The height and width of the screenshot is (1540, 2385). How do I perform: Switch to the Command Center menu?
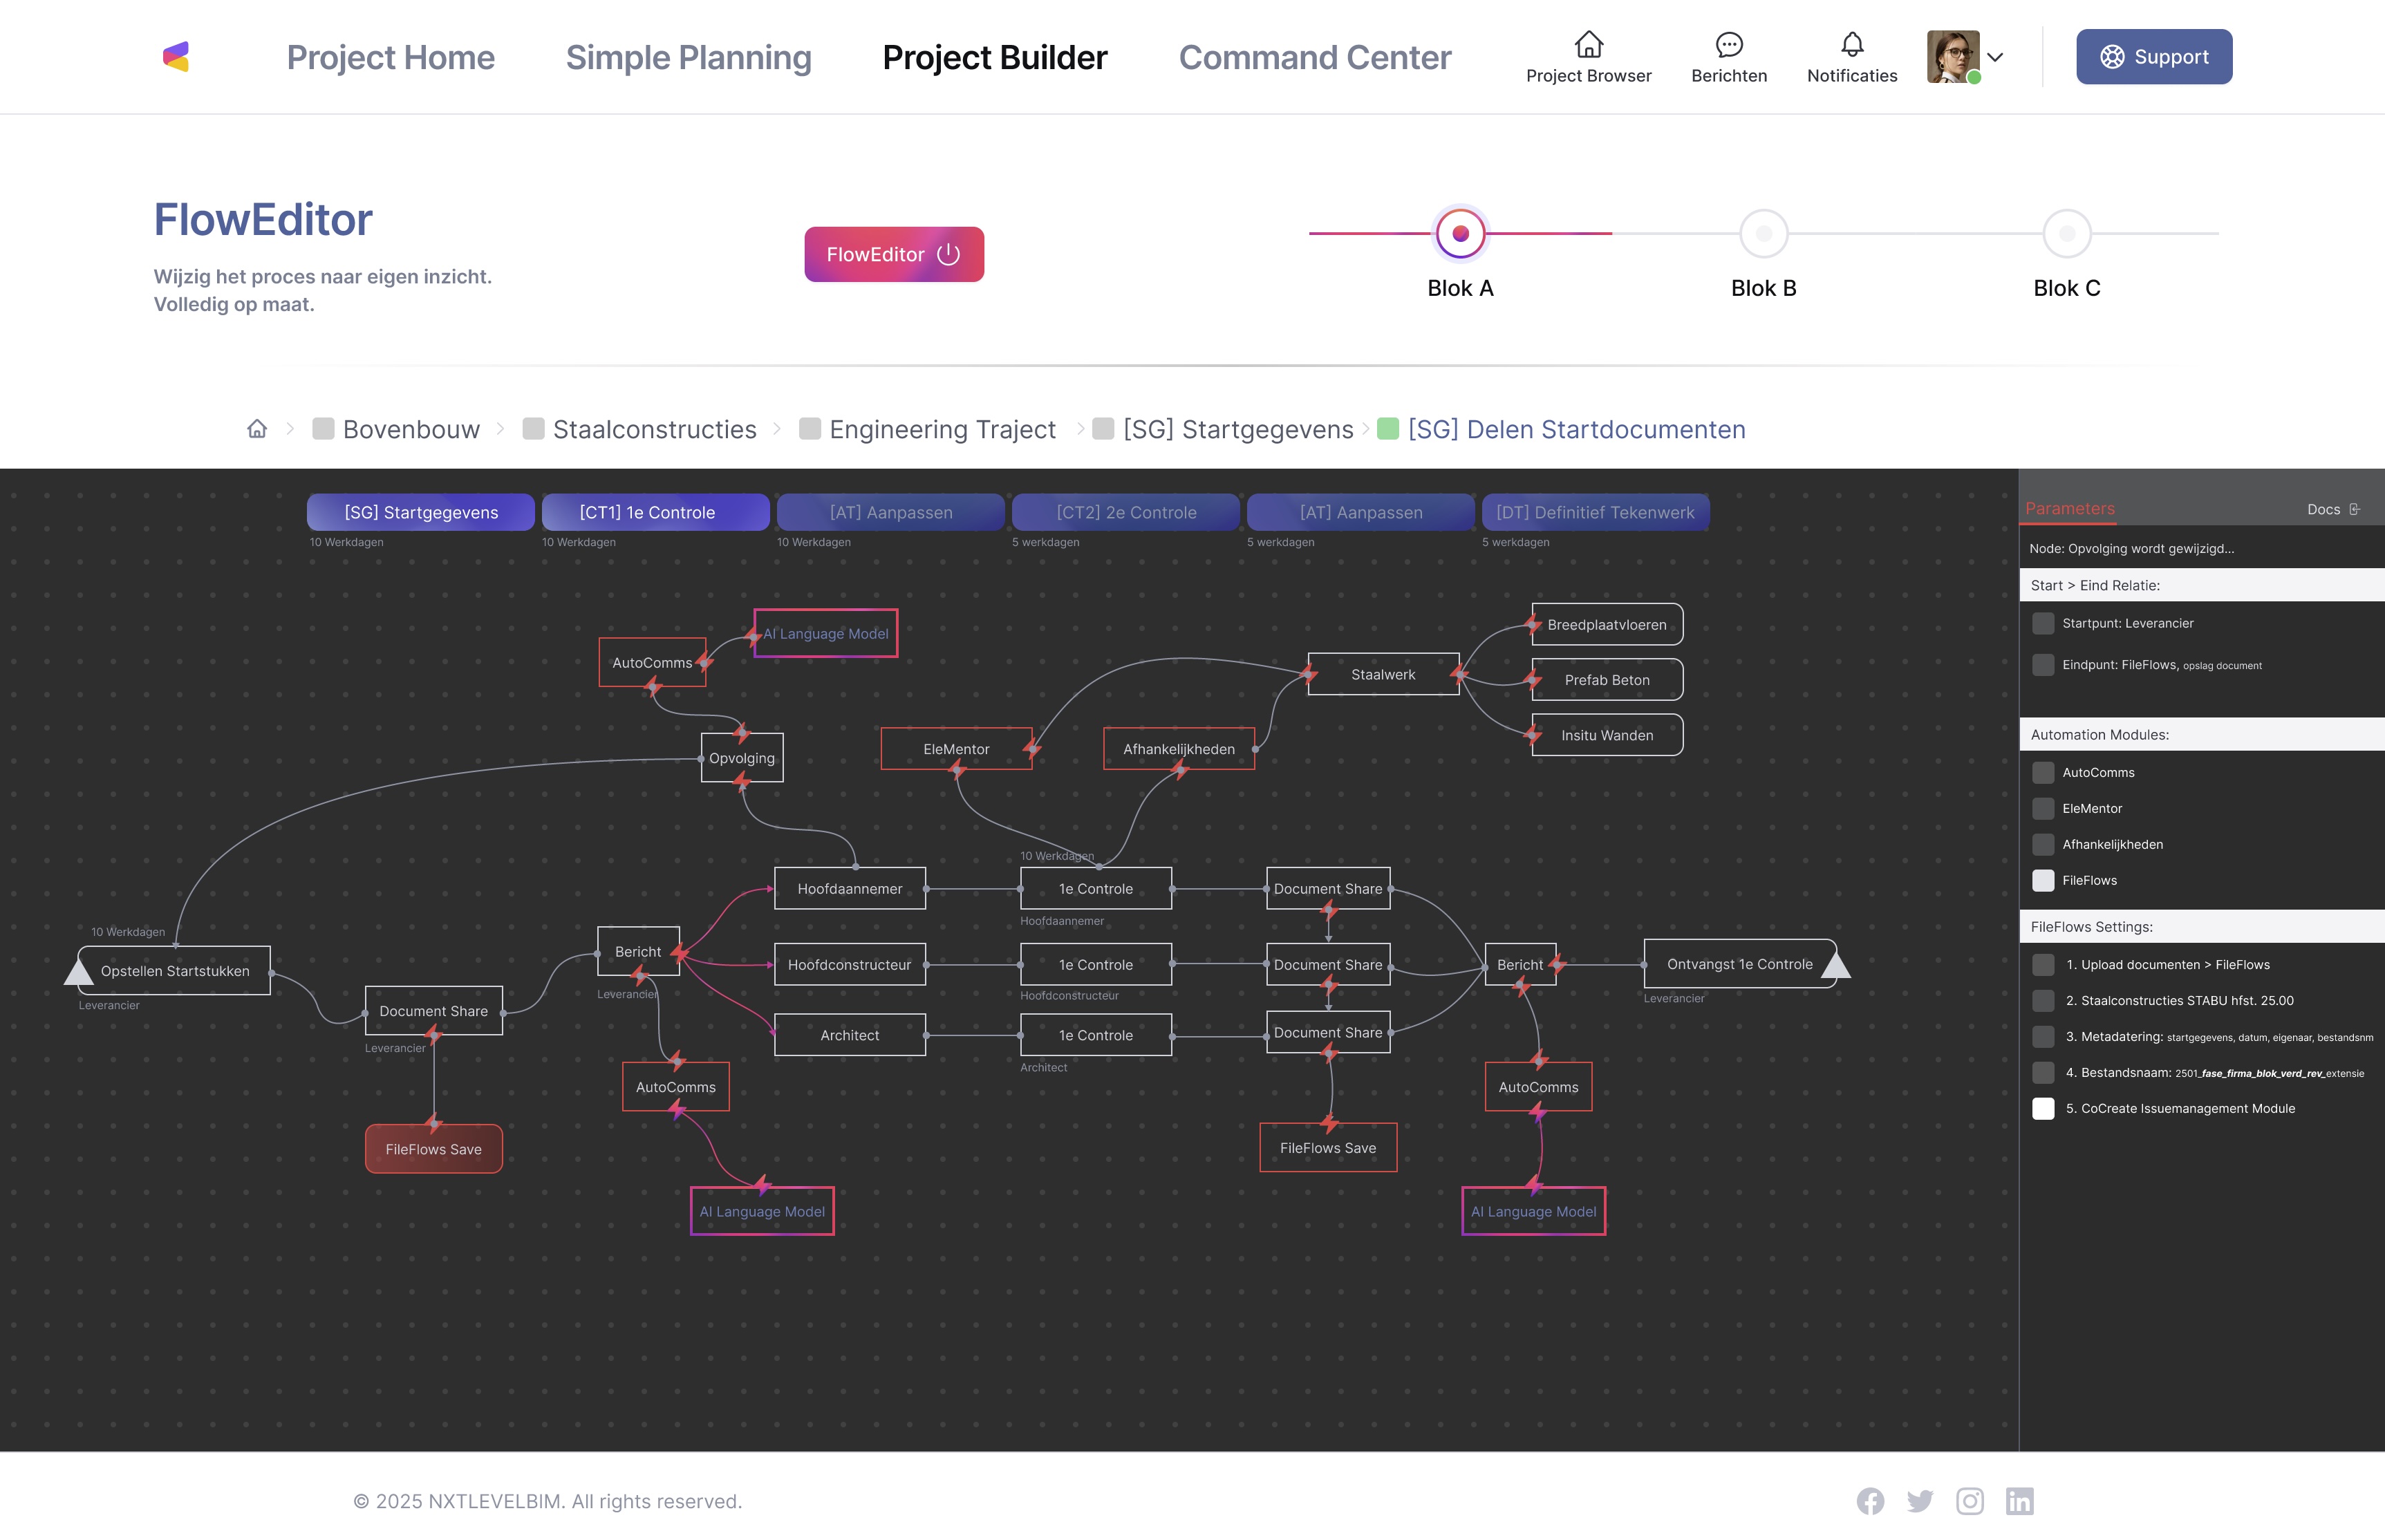[1314, 57]
